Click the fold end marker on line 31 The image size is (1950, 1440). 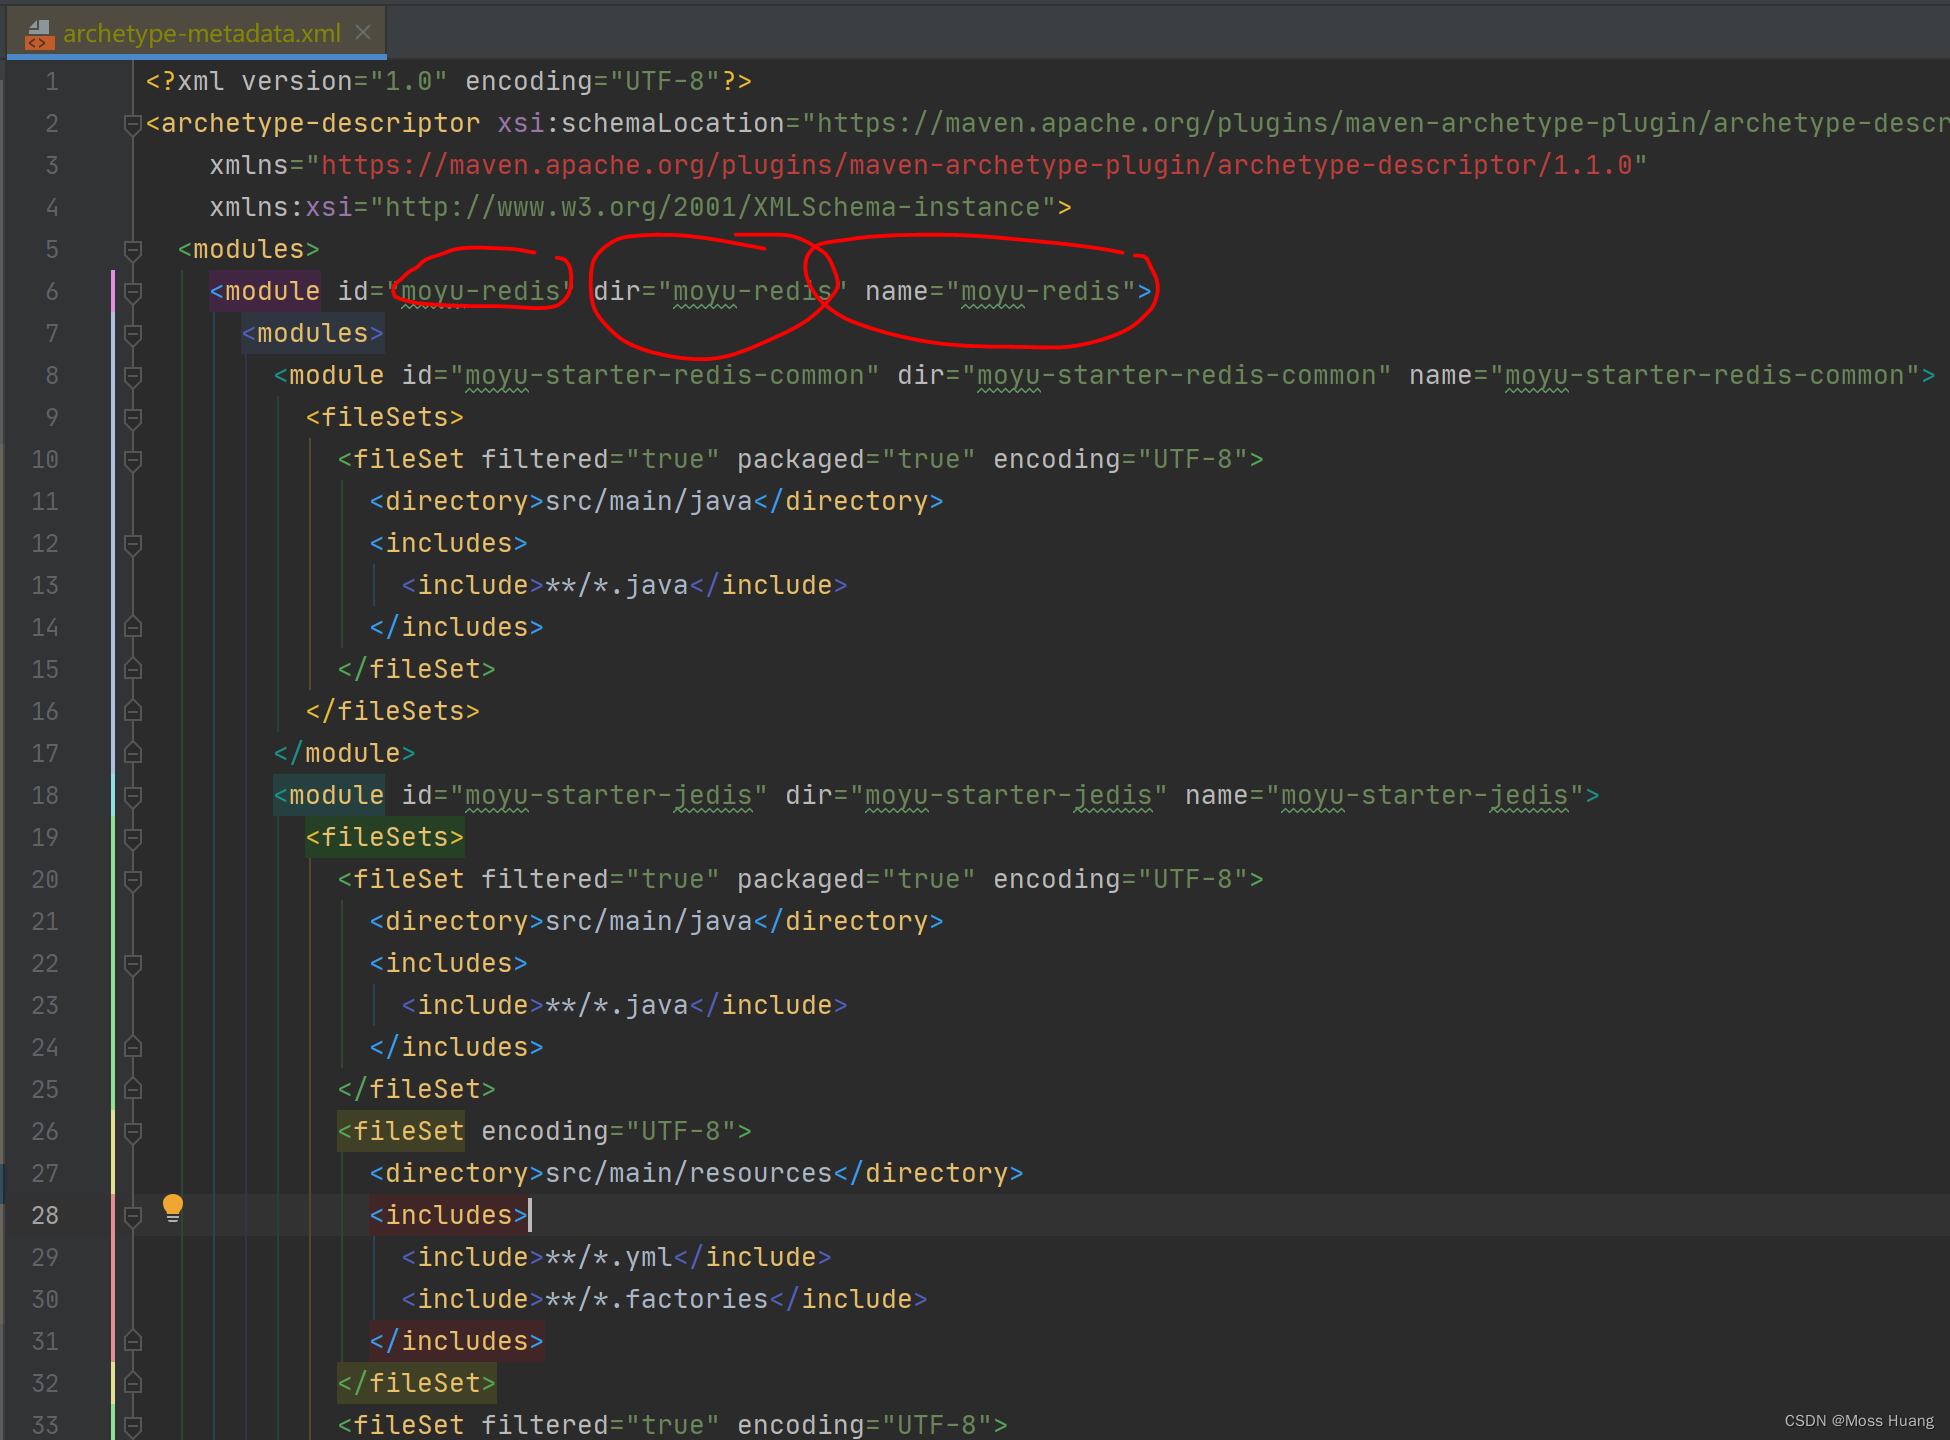[x=132, y=1341]
